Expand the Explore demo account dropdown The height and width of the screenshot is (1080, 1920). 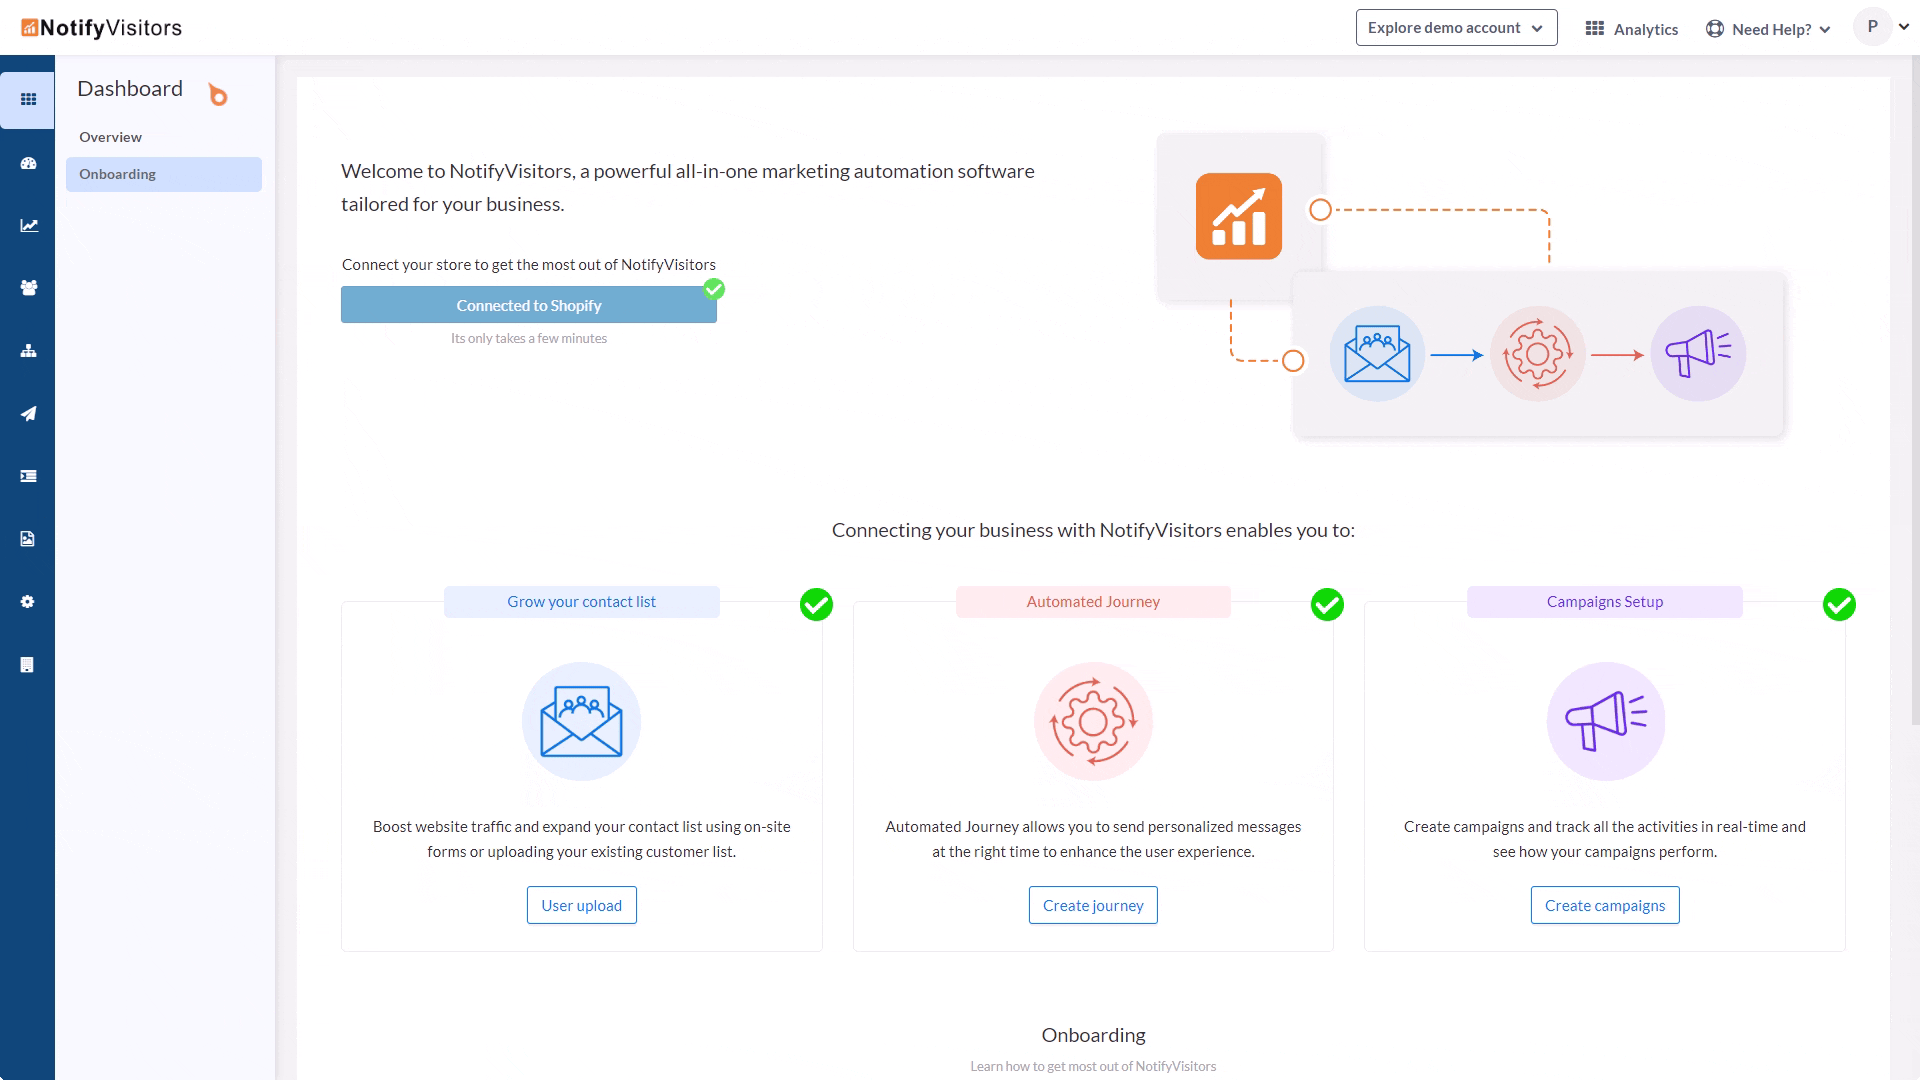[1456, 28]
